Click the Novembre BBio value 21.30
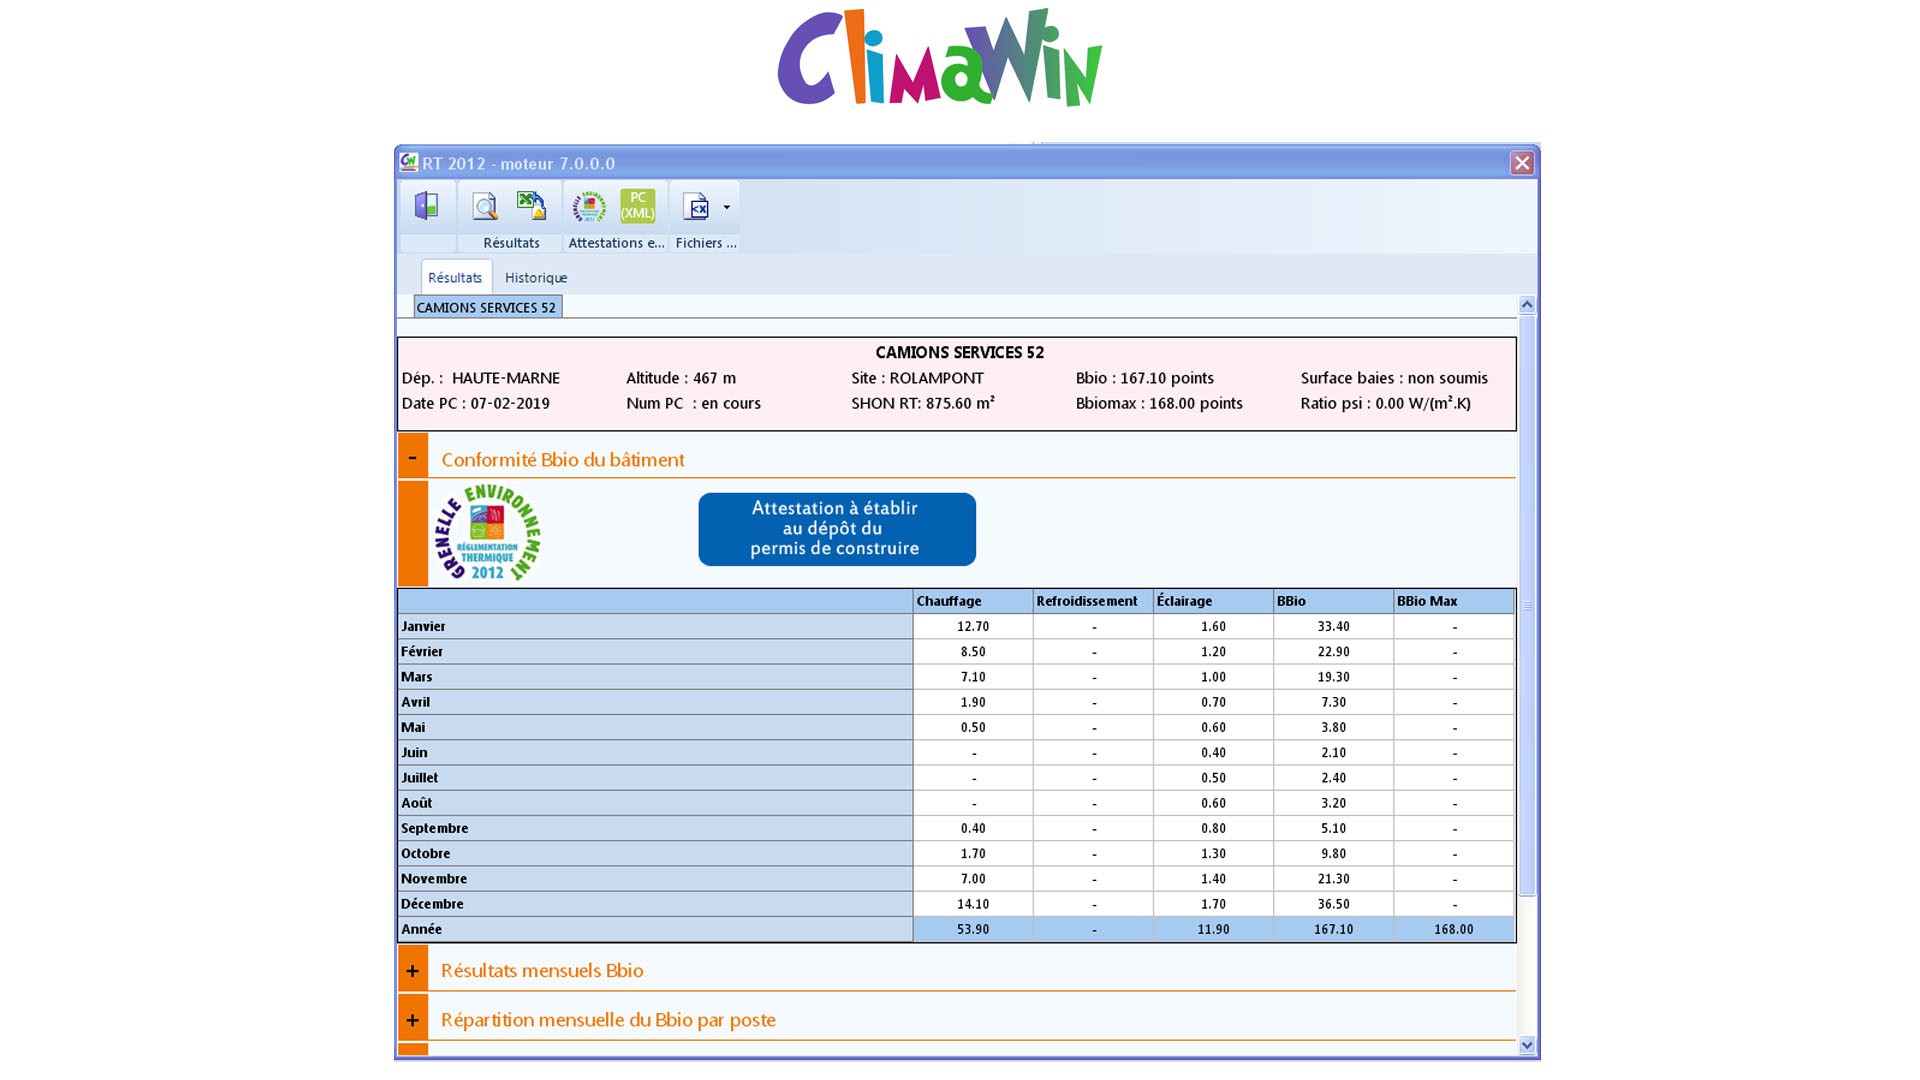Screen dimensions: 1920x1080 (1333, 878)
